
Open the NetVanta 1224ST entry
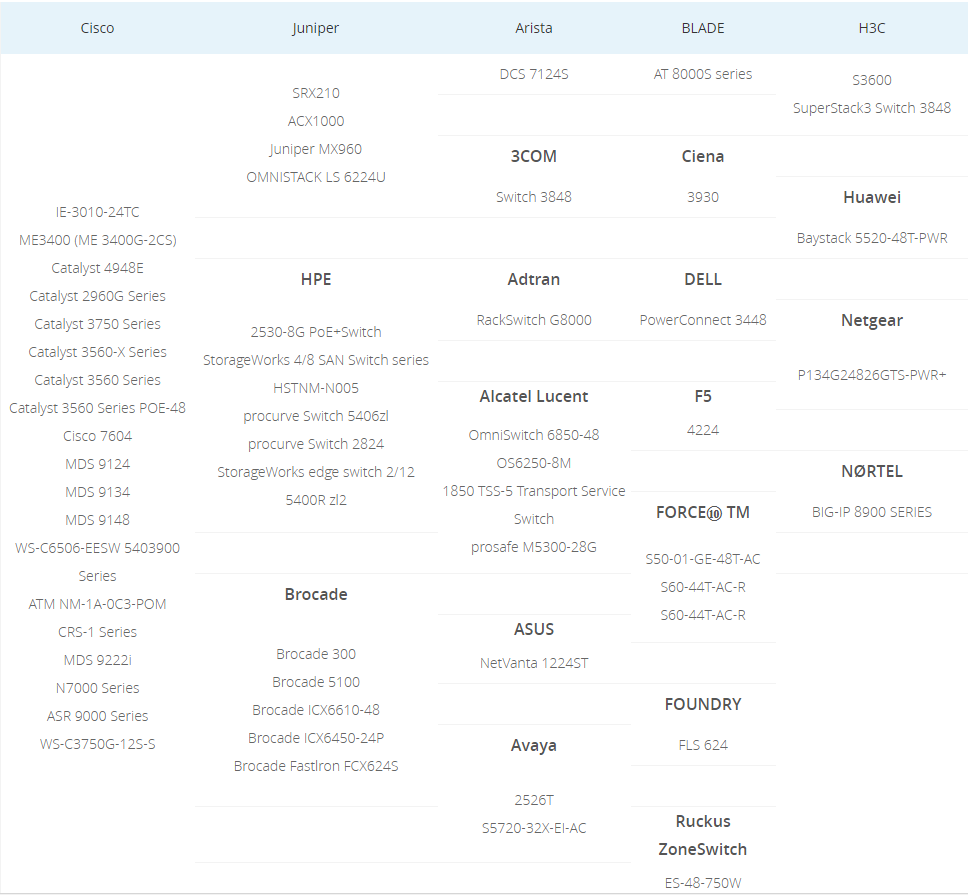tap(533, 663)
